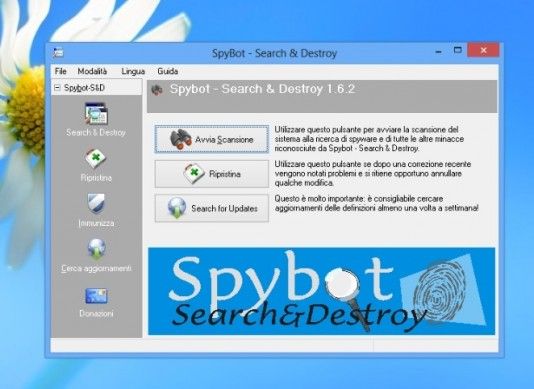This screenshot has width=534, height=389.
Task: Open the Ripristina sidebar icon
Action: pyautogui.click(x=96, y=159)
